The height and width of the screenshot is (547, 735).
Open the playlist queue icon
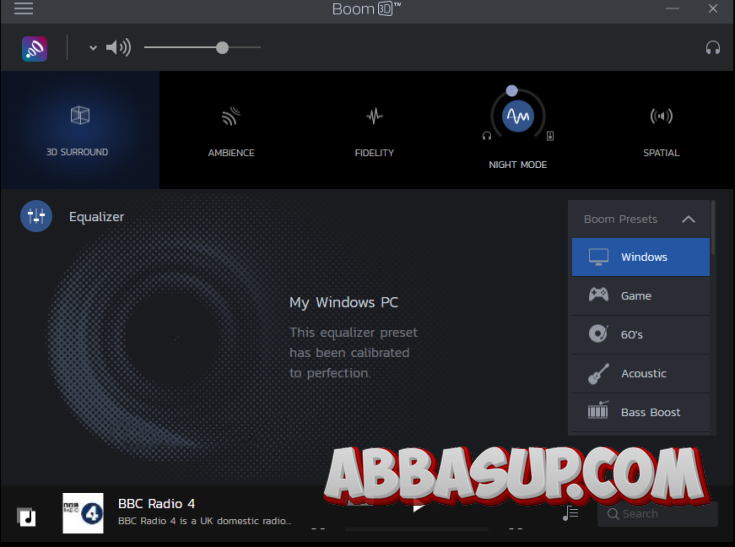pyautogui.click(x=570, y=513)
